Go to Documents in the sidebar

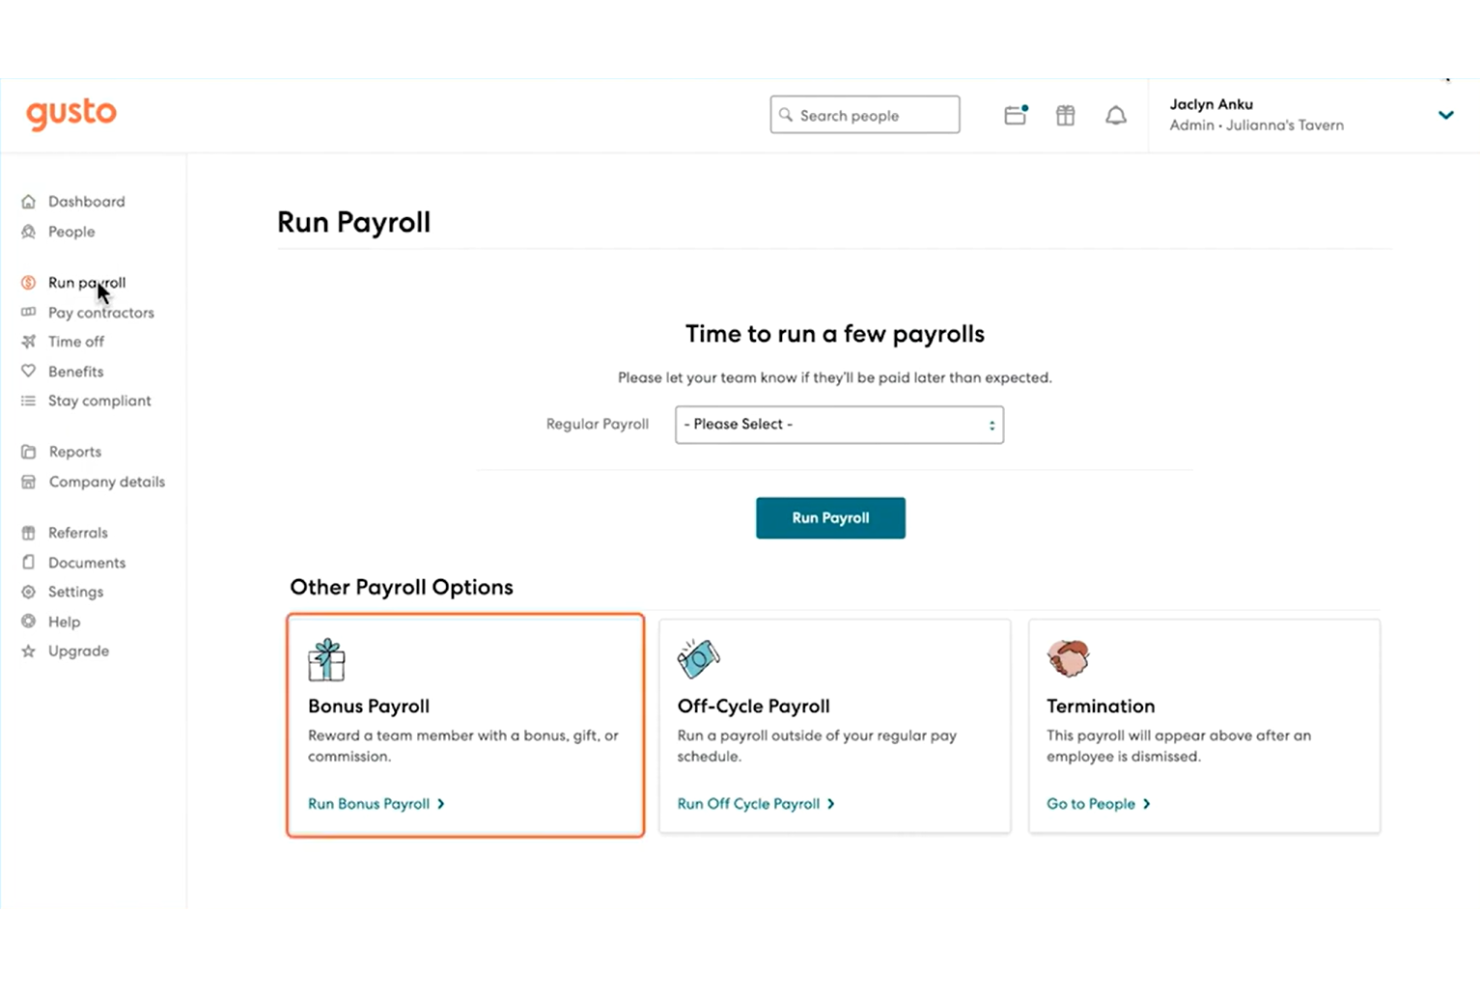[87, 563]
